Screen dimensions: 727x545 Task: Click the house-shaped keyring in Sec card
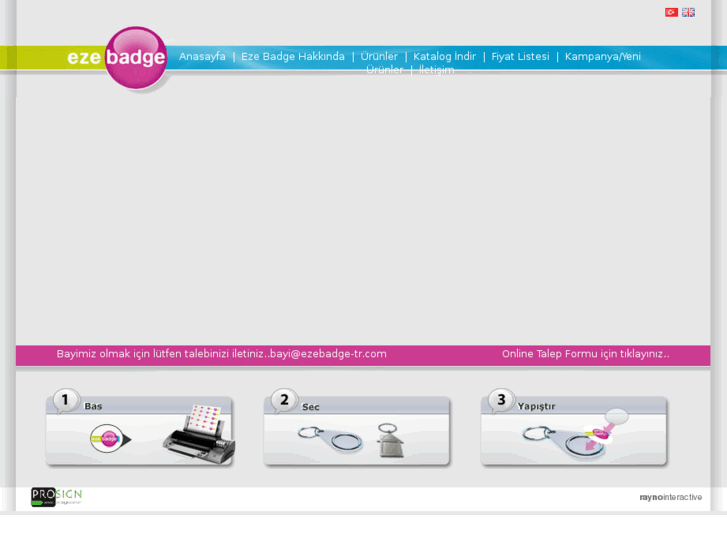389,440
